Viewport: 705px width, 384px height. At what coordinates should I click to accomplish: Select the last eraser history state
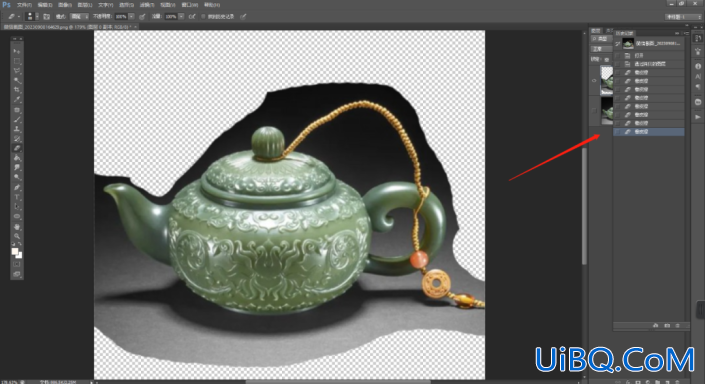(x=649, y=132)
